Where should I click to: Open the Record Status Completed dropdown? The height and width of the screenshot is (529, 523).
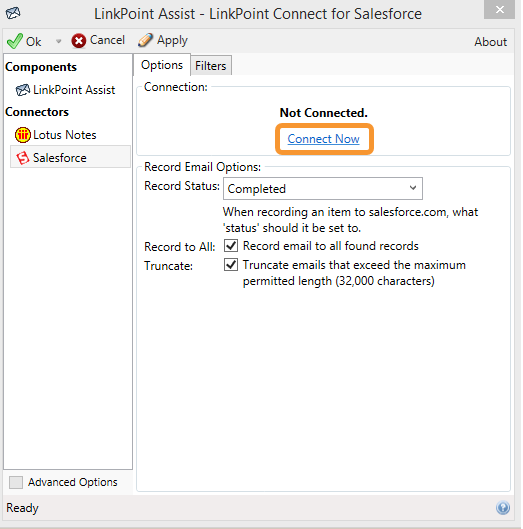tap(323, 189)
